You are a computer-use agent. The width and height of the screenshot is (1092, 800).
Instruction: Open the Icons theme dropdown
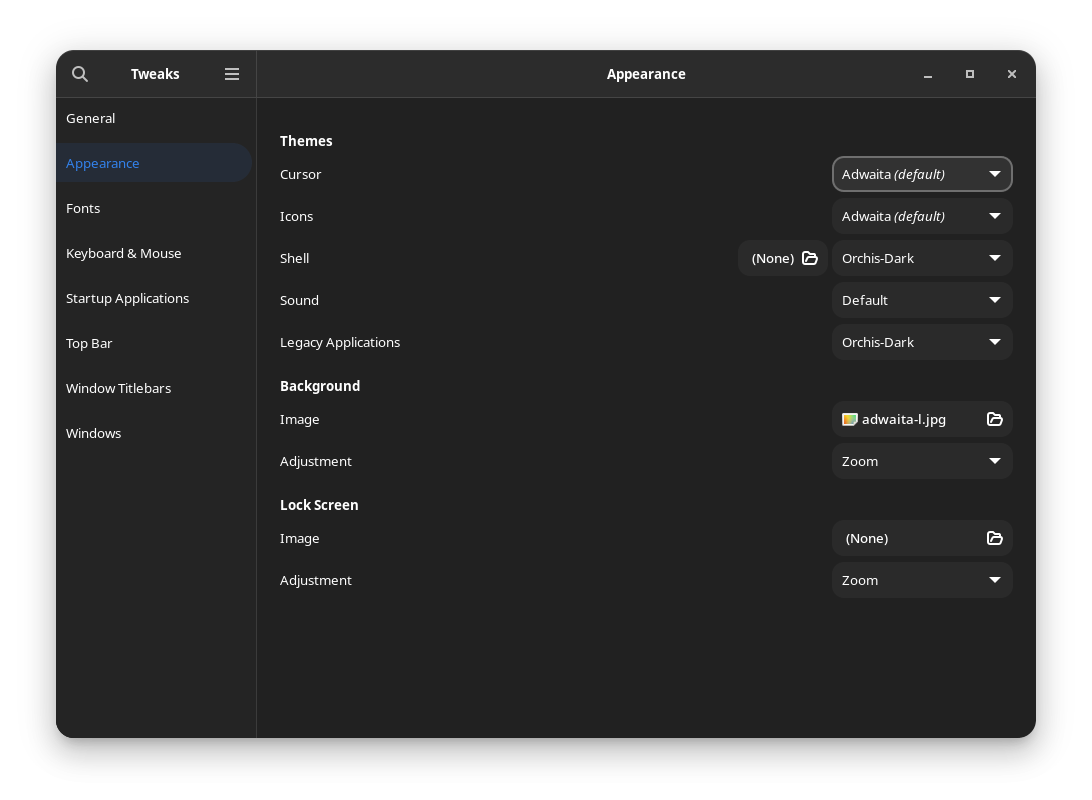(x=922, y=217)
